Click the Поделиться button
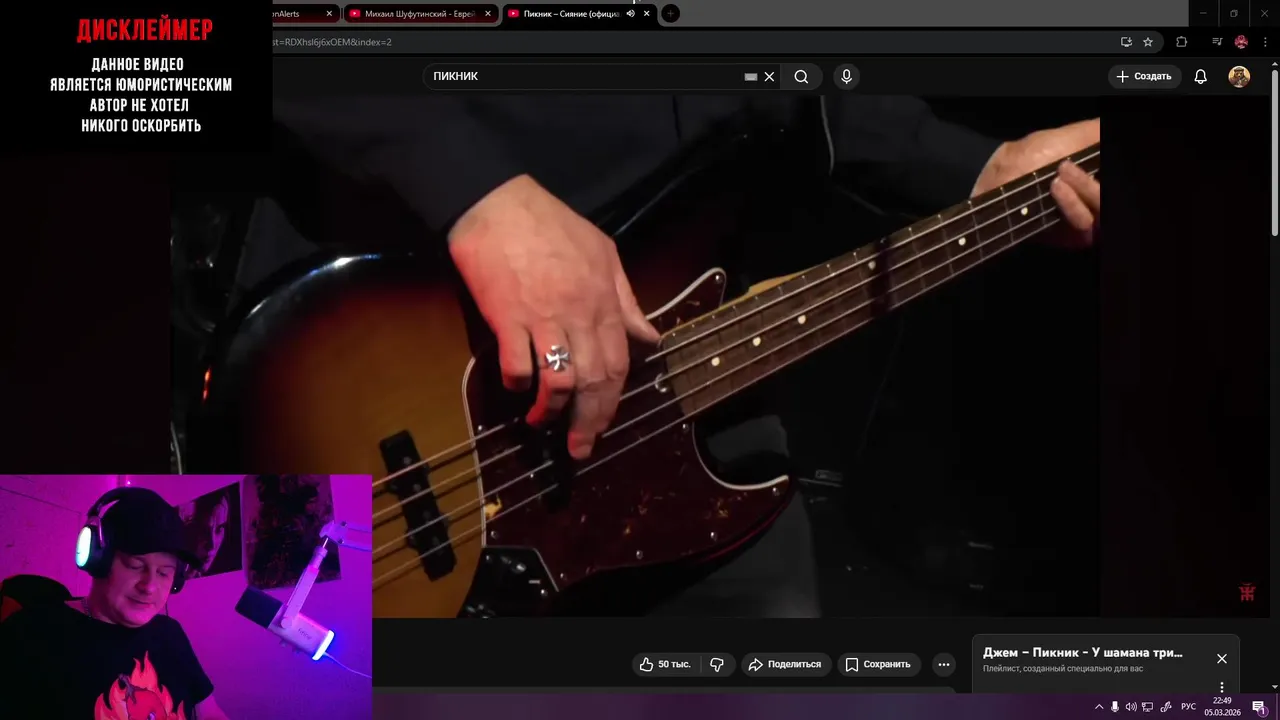 point(786,664)
